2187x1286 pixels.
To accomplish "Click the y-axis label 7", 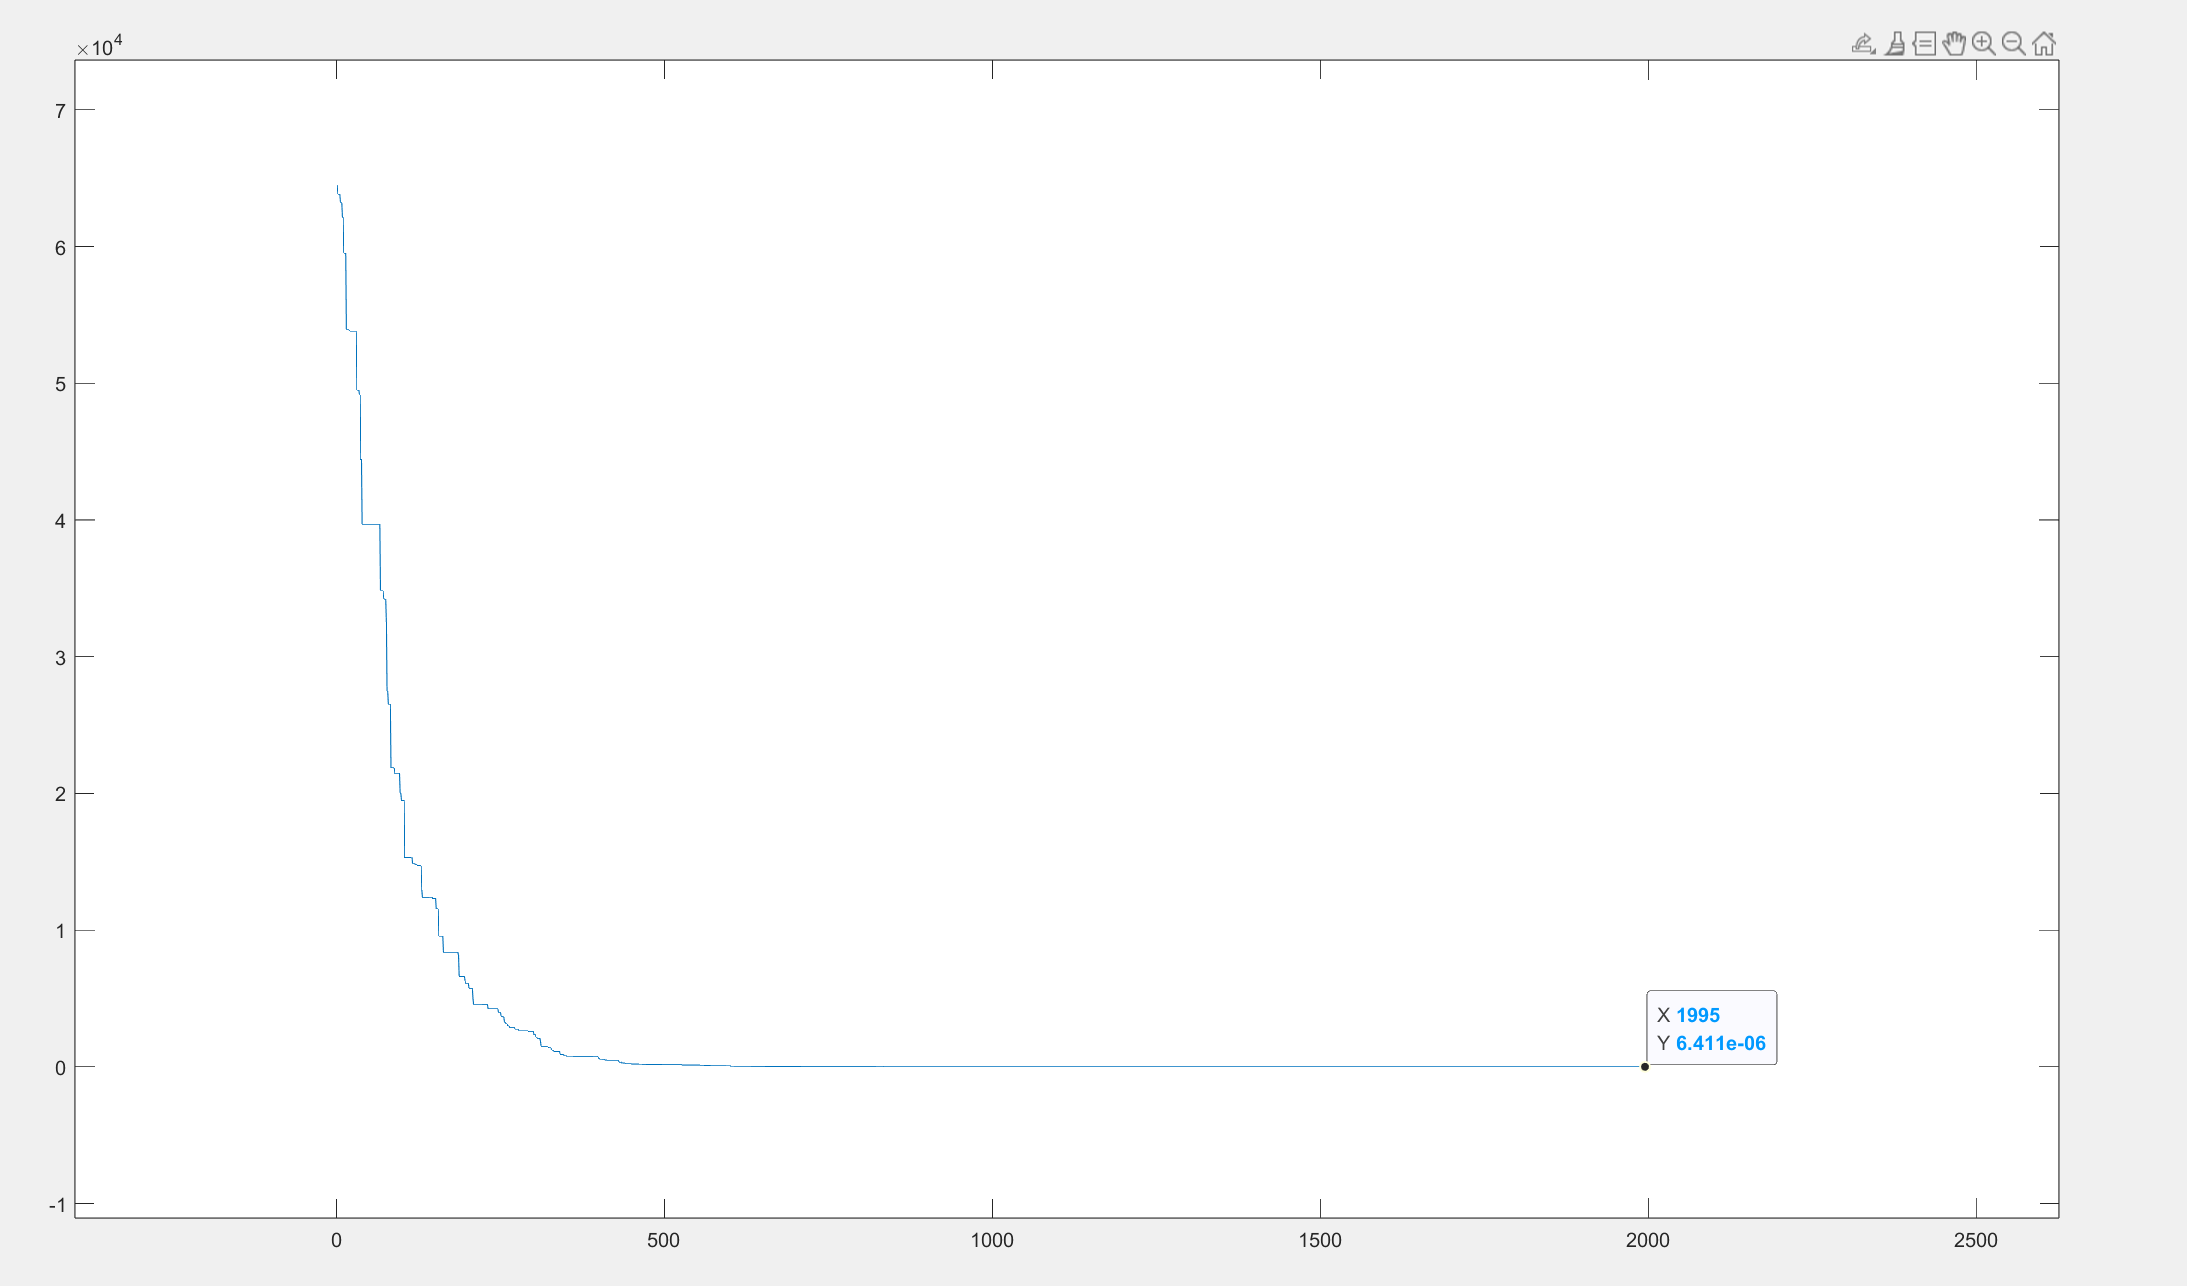I will 60,111.
